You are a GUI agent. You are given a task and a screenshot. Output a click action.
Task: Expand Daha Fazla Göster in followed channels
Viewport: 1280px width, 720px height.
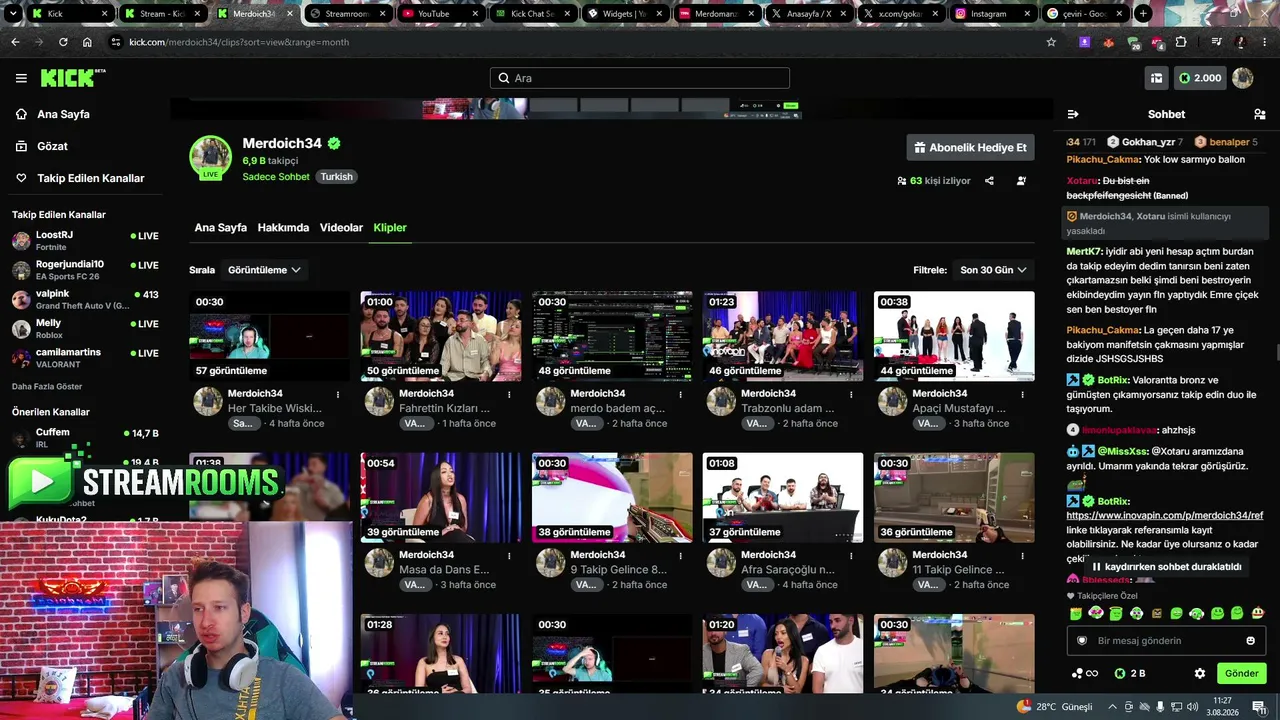47,387
